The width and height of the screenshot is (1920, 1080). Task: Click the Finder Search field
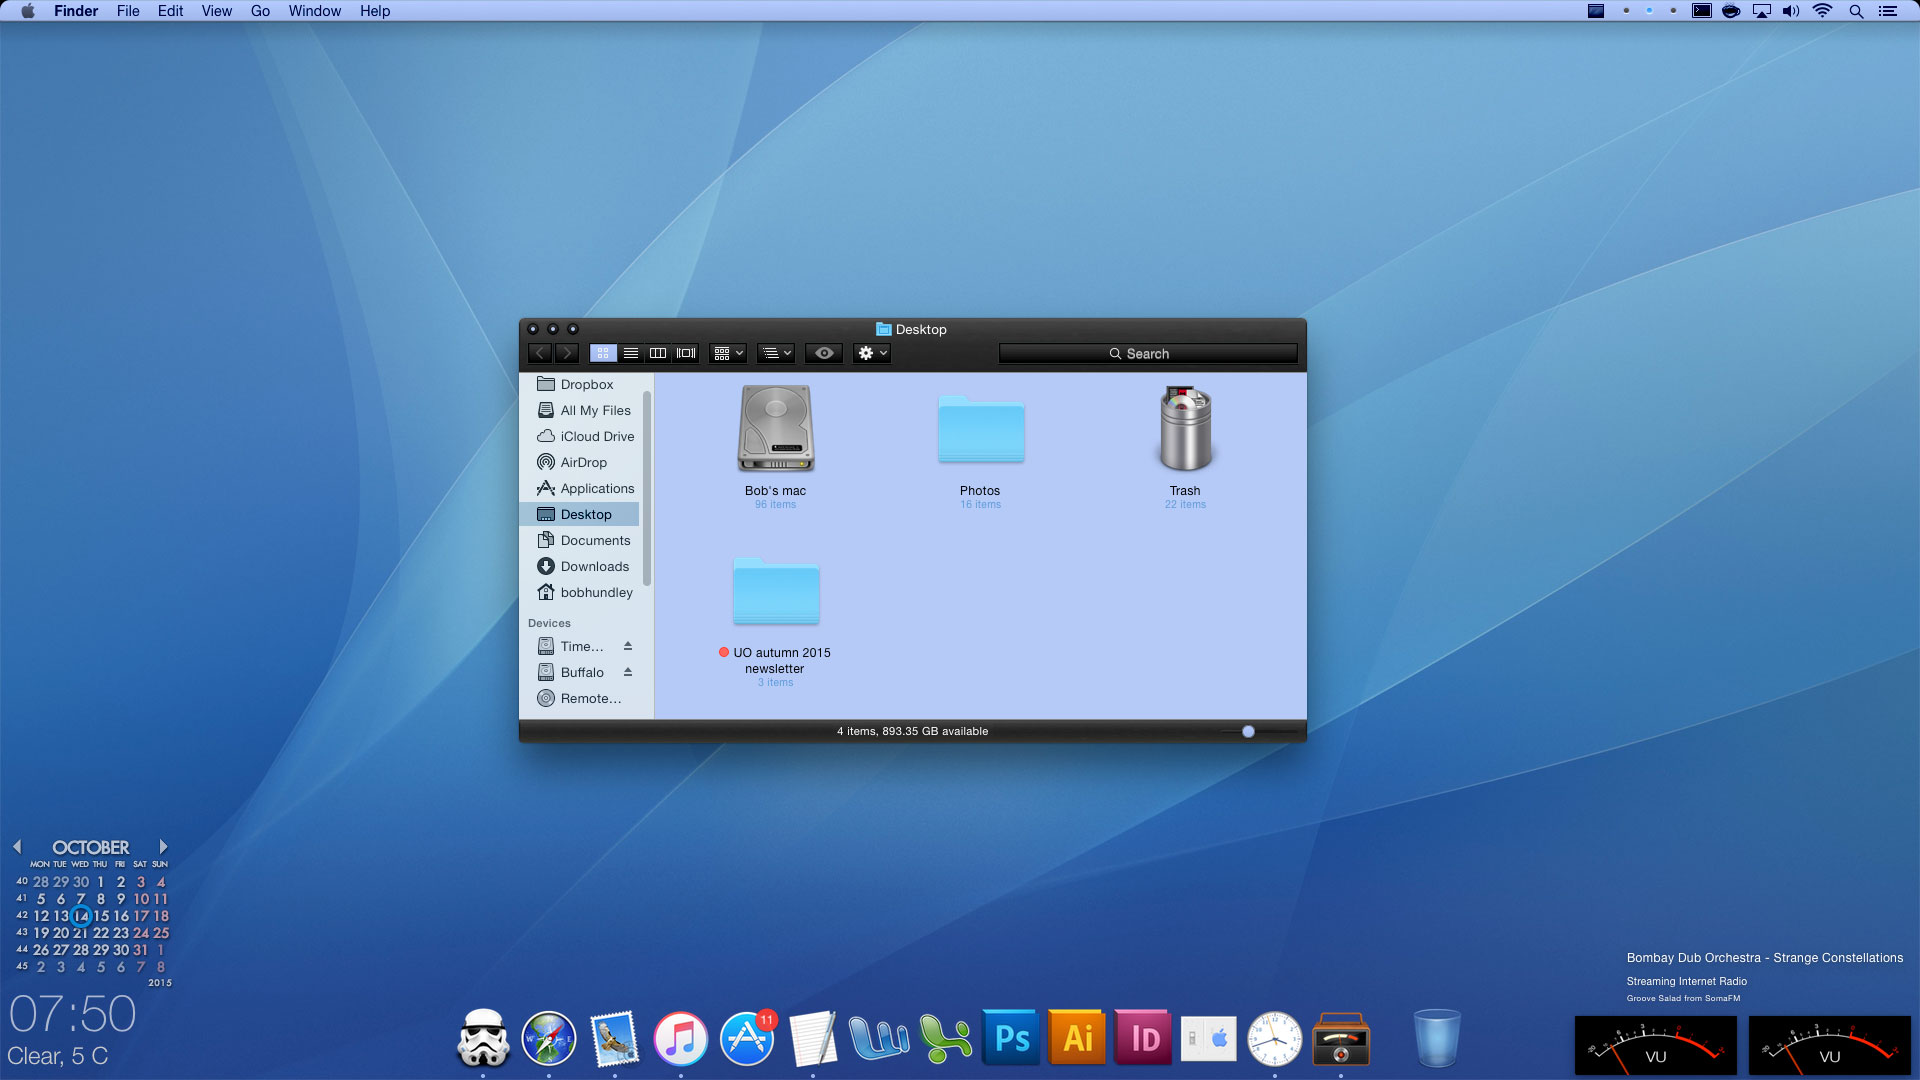[1147, 354]
